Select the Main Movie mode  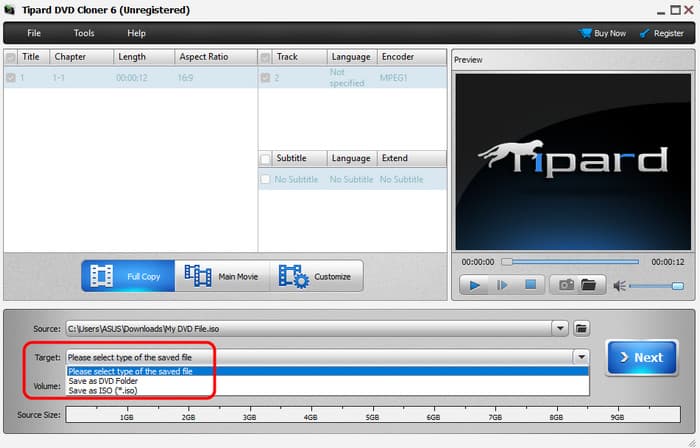point(222,276)
